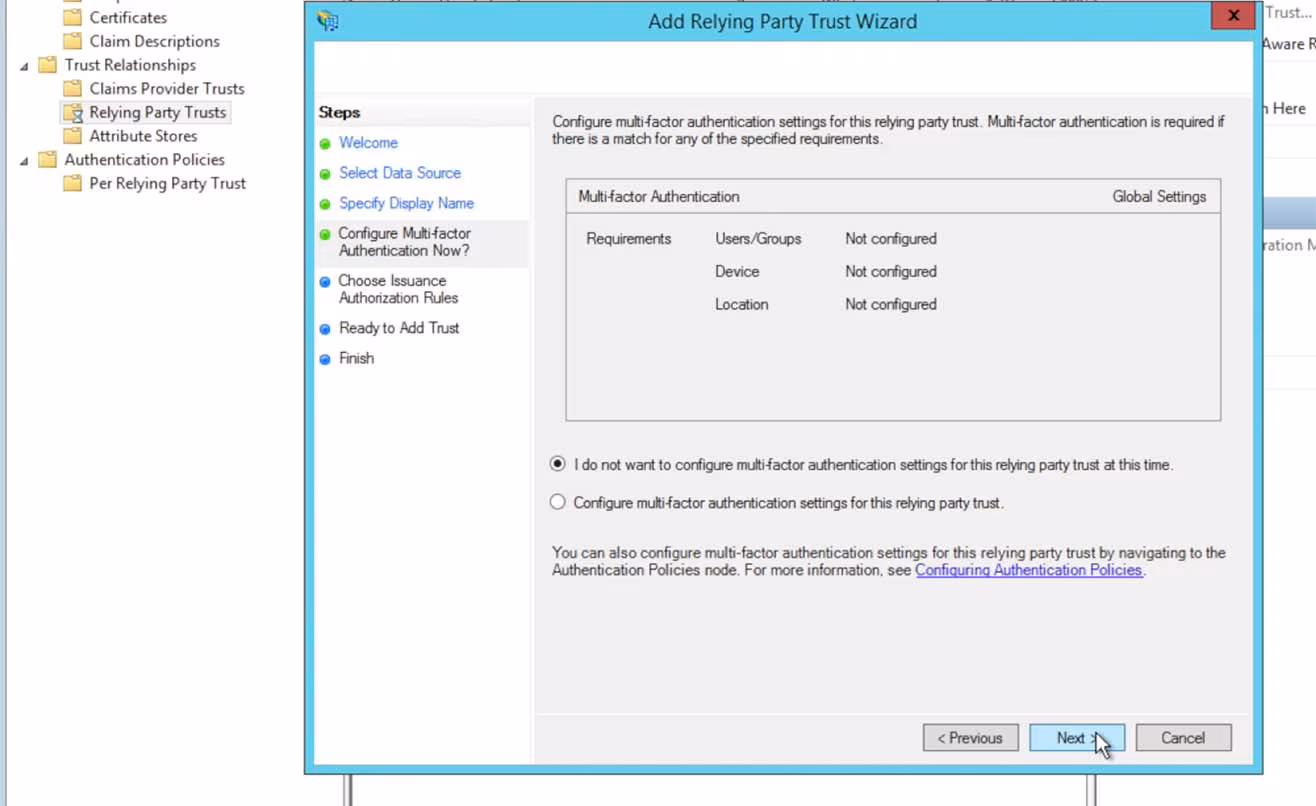
Task: Click the Certificates folder icon
Action: (71, 16)
